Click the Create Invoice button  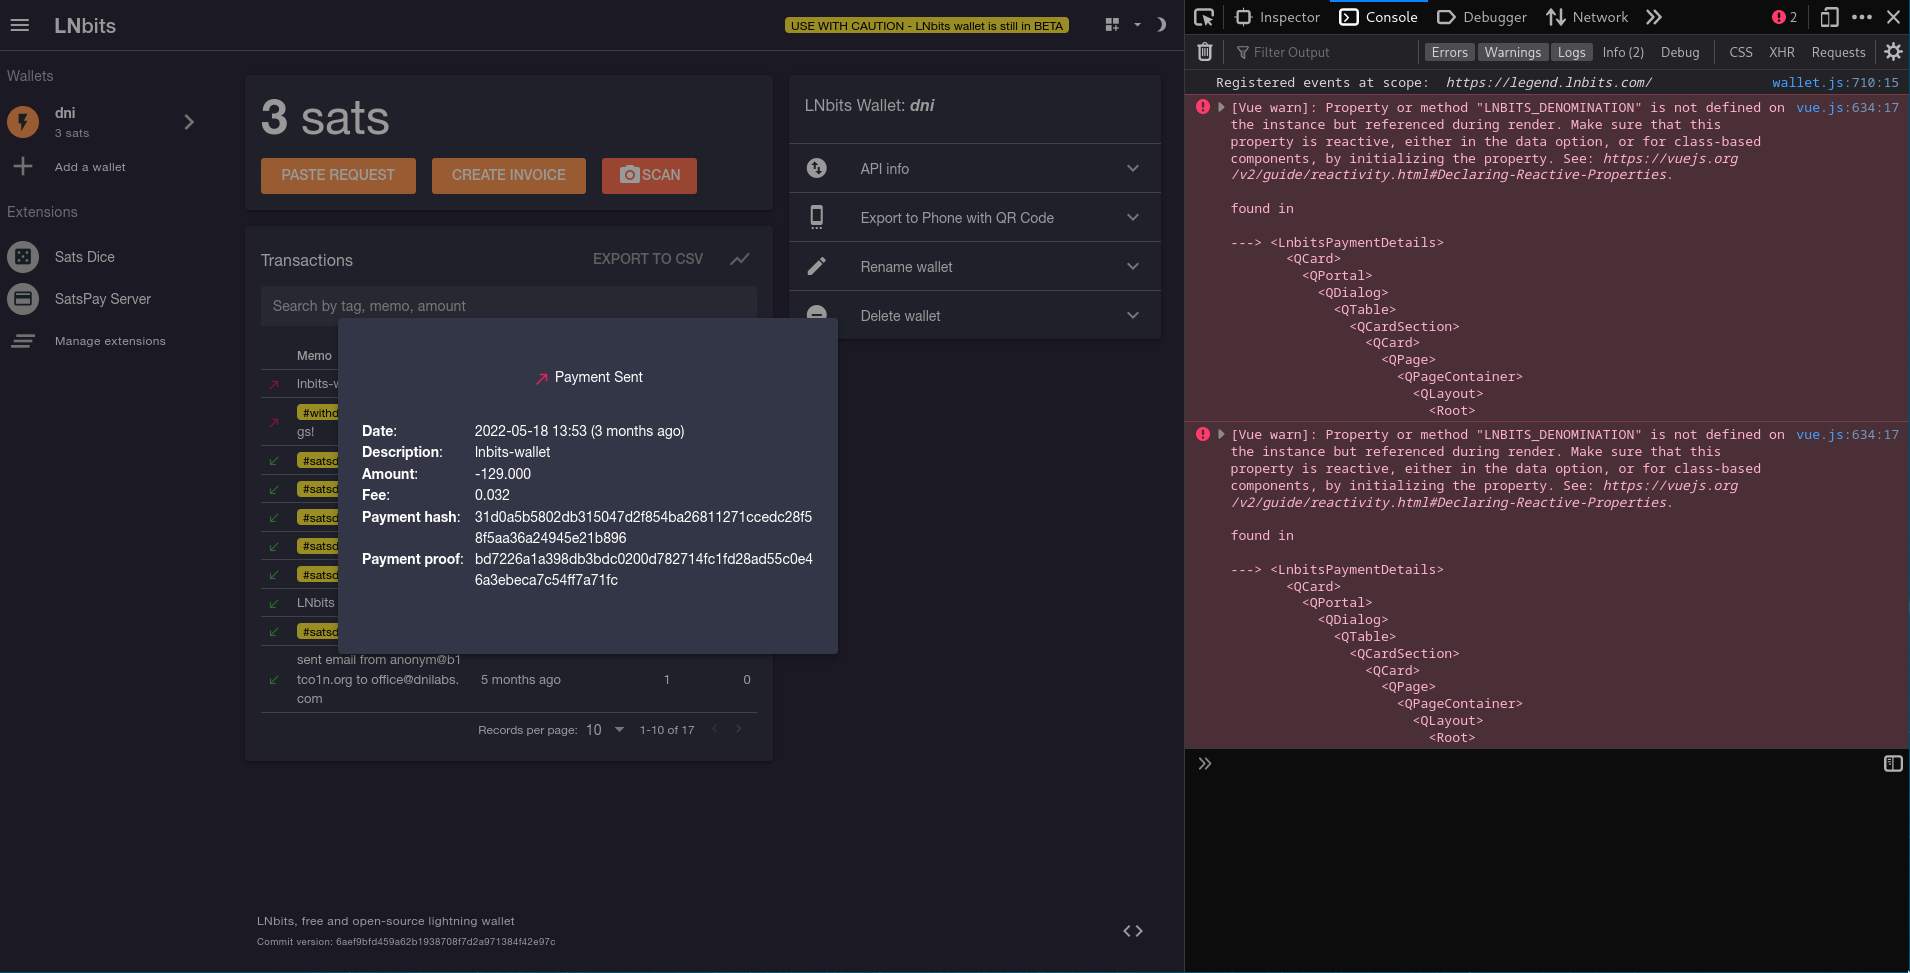pos(508,175)
